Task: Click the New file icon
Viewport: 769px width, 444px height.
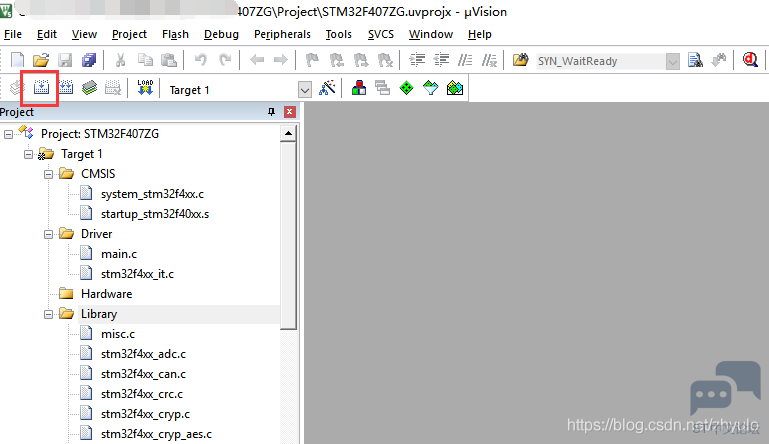Action: 17,60
